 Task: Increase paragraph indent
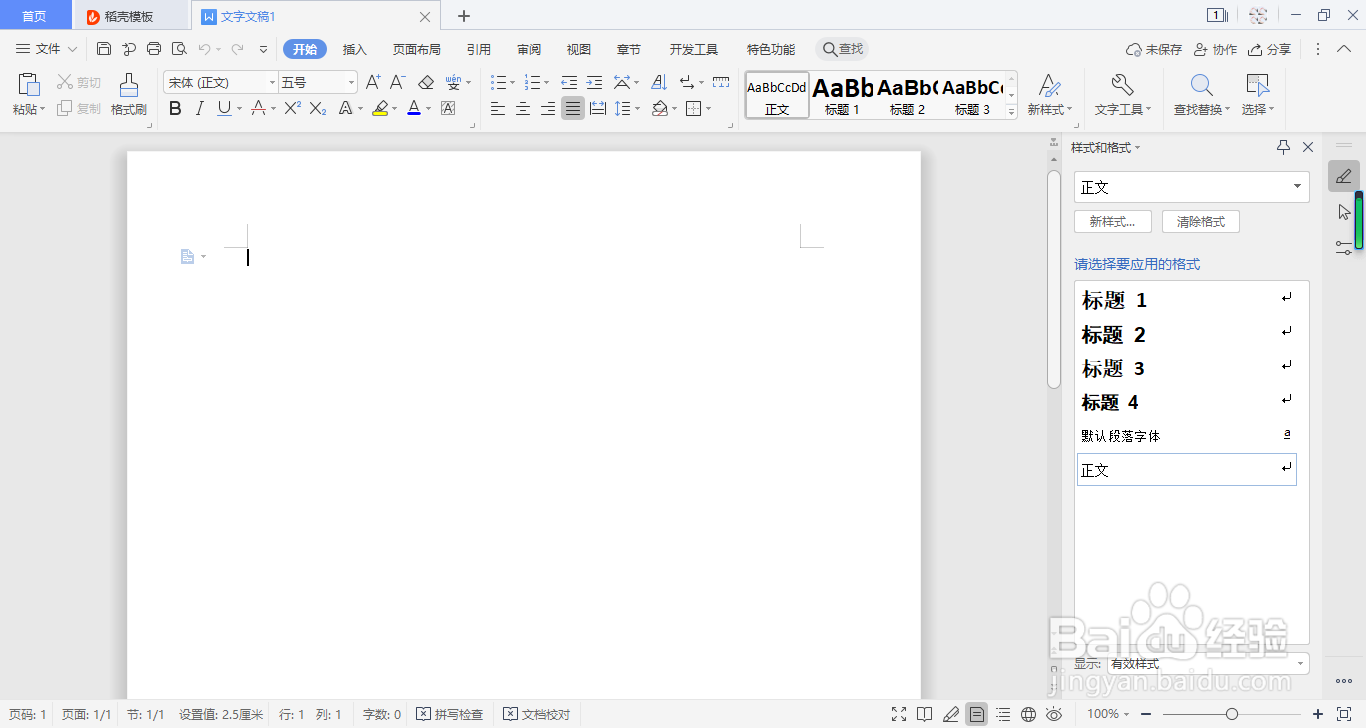[x=594, y=82]
